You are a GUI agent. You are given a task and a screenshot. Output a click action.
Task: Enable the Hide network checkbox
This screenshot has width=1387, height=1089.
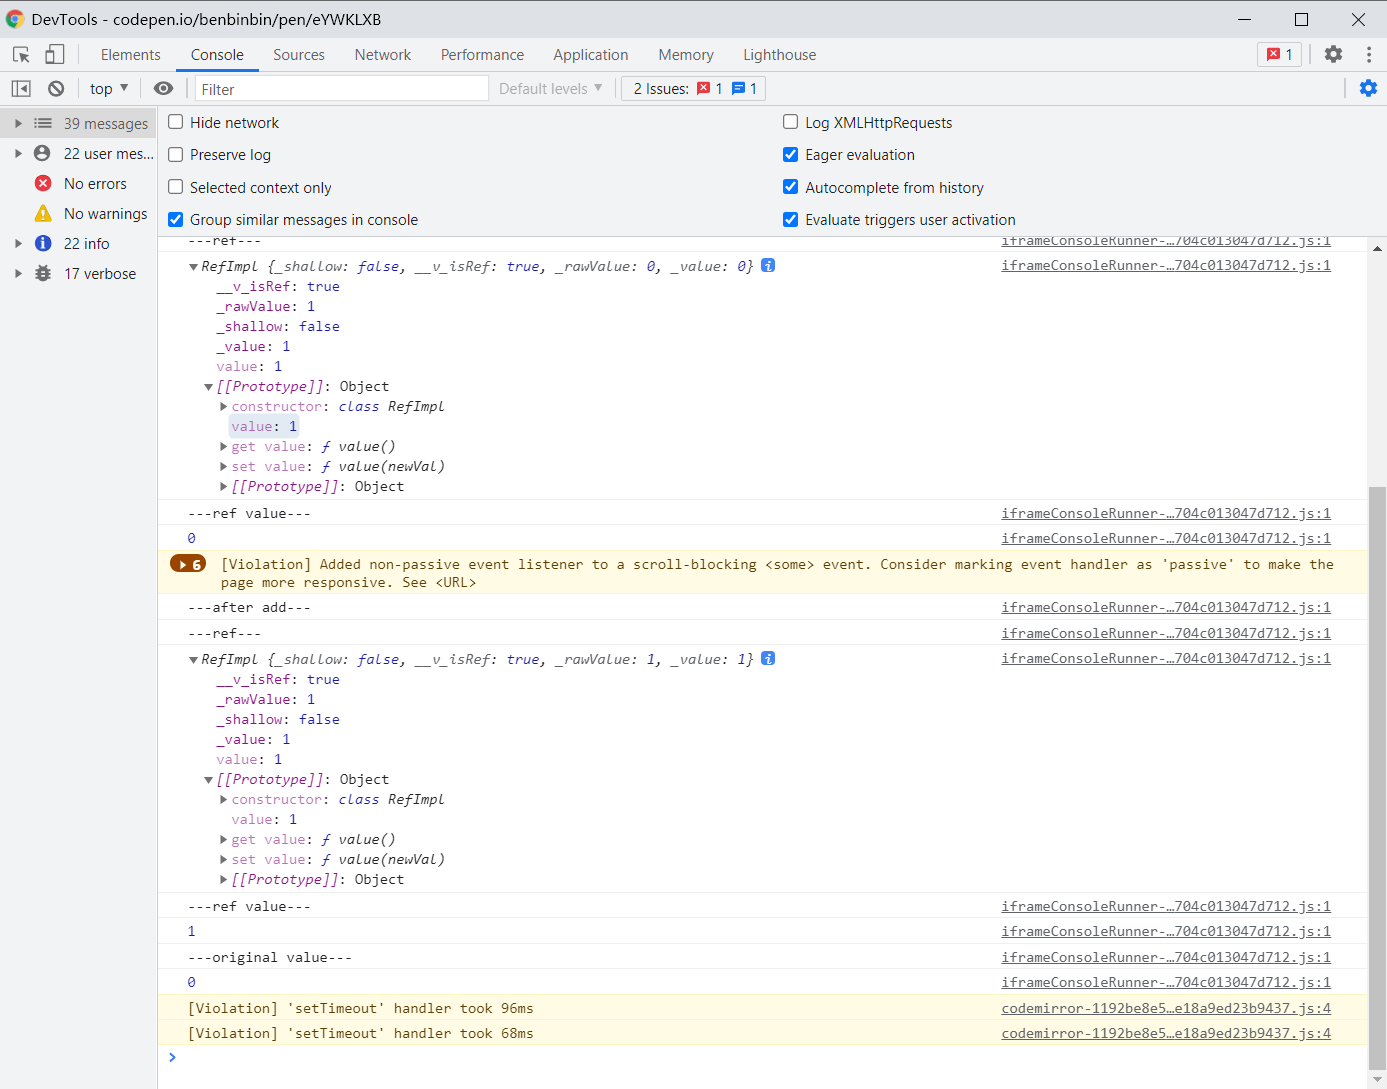pos(176,122)
